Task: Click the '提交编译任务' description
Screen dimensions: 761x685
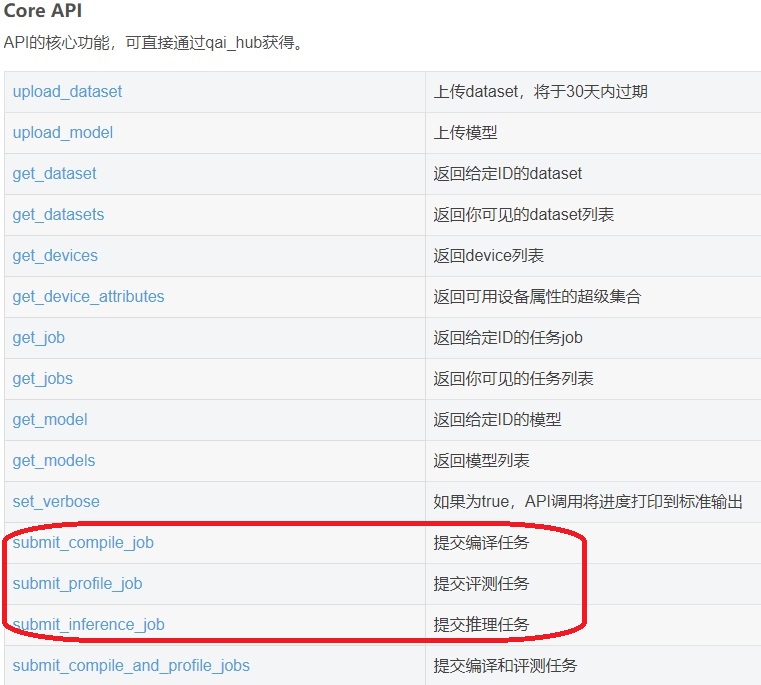Action: (481, 543)
